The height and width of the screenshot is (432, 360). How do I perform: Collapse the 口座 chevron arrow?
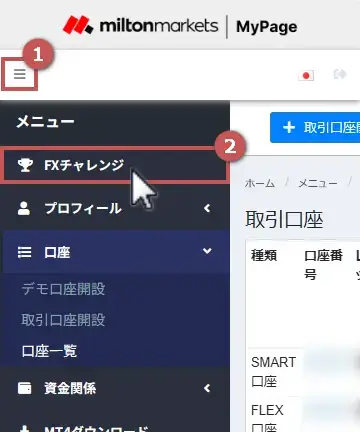click(207, 251)
